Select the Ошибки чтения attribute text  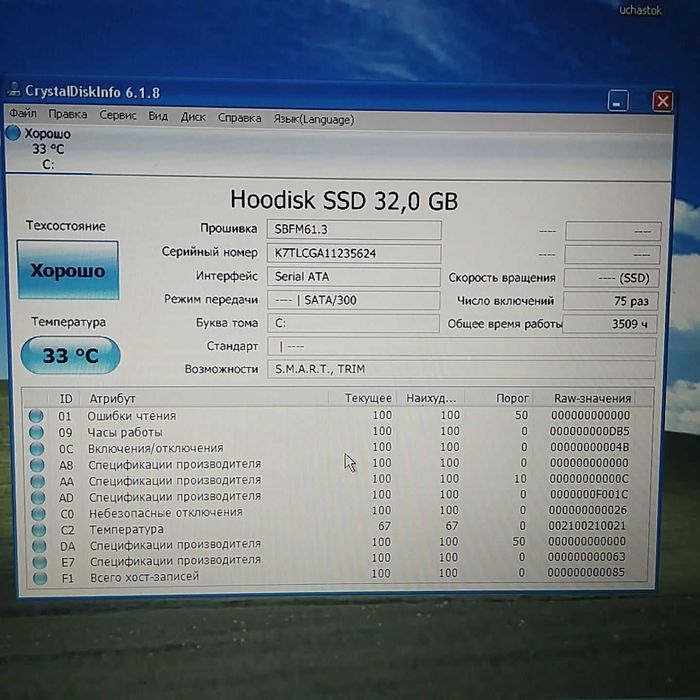132,416
